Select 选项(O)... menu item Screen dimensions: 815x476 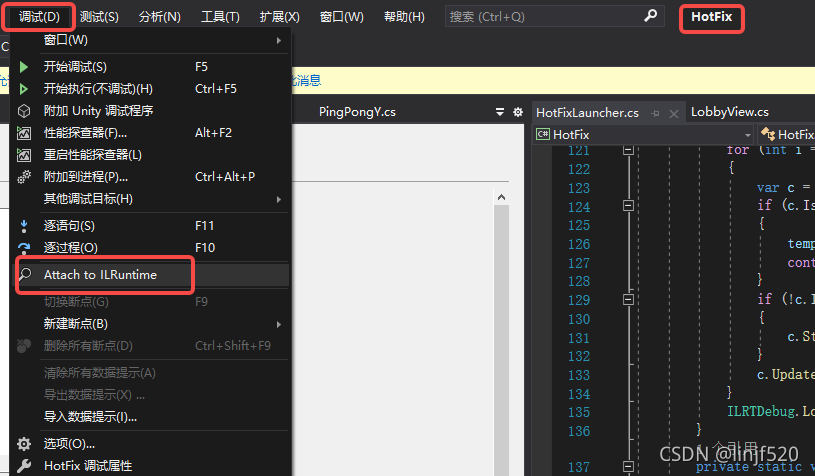click(151, 444)
